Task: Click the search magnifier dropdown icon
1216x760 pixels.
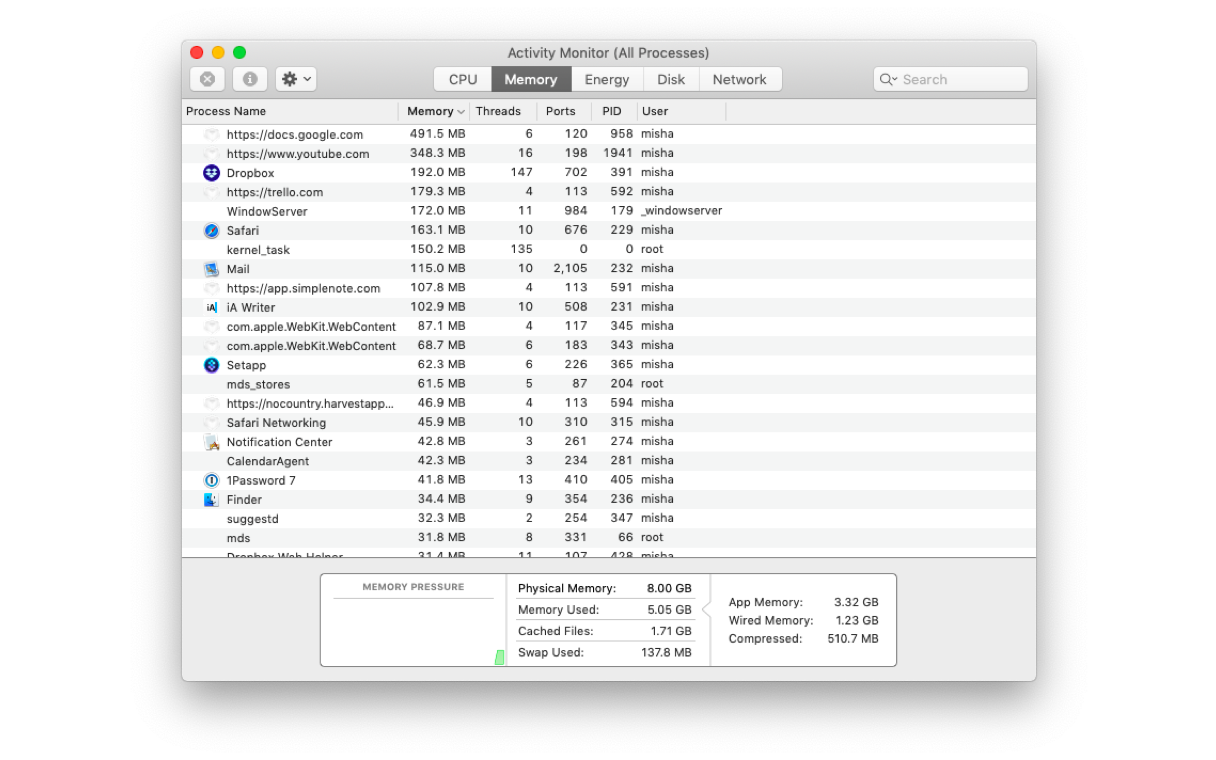Action: pos(888,80)
